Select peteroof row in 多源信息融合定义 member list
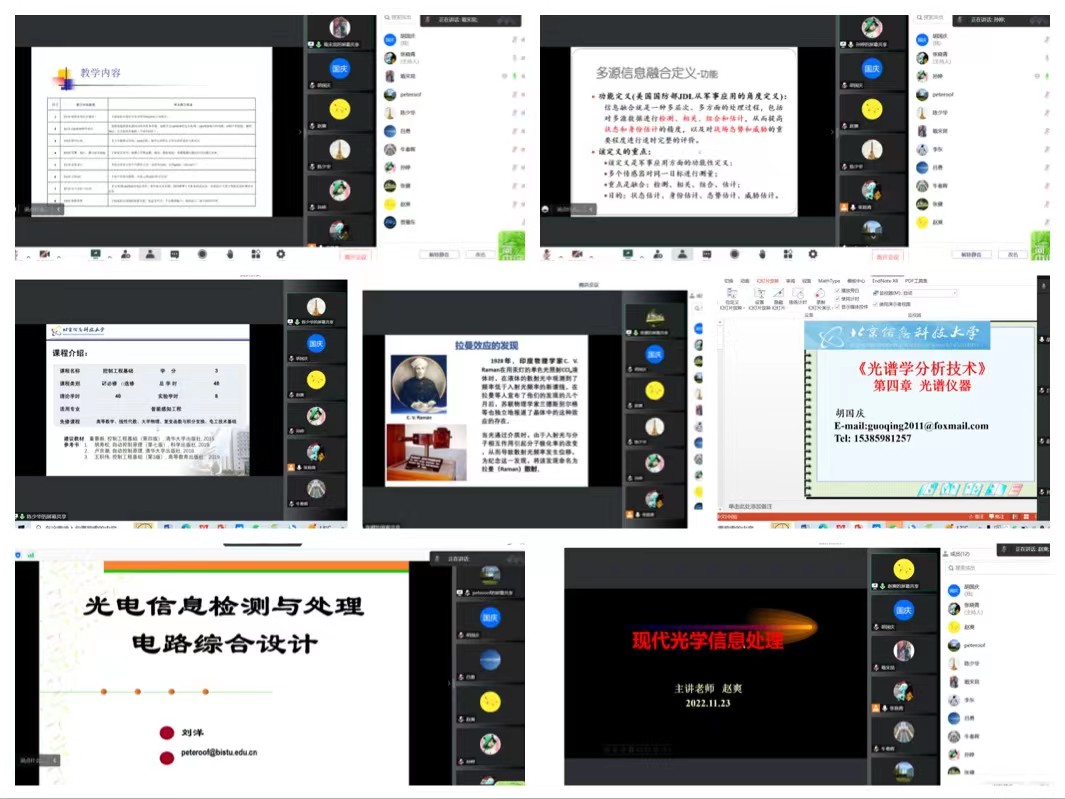Image resolution: width=1065 pixels, height=799 pixels. point(983,94)
